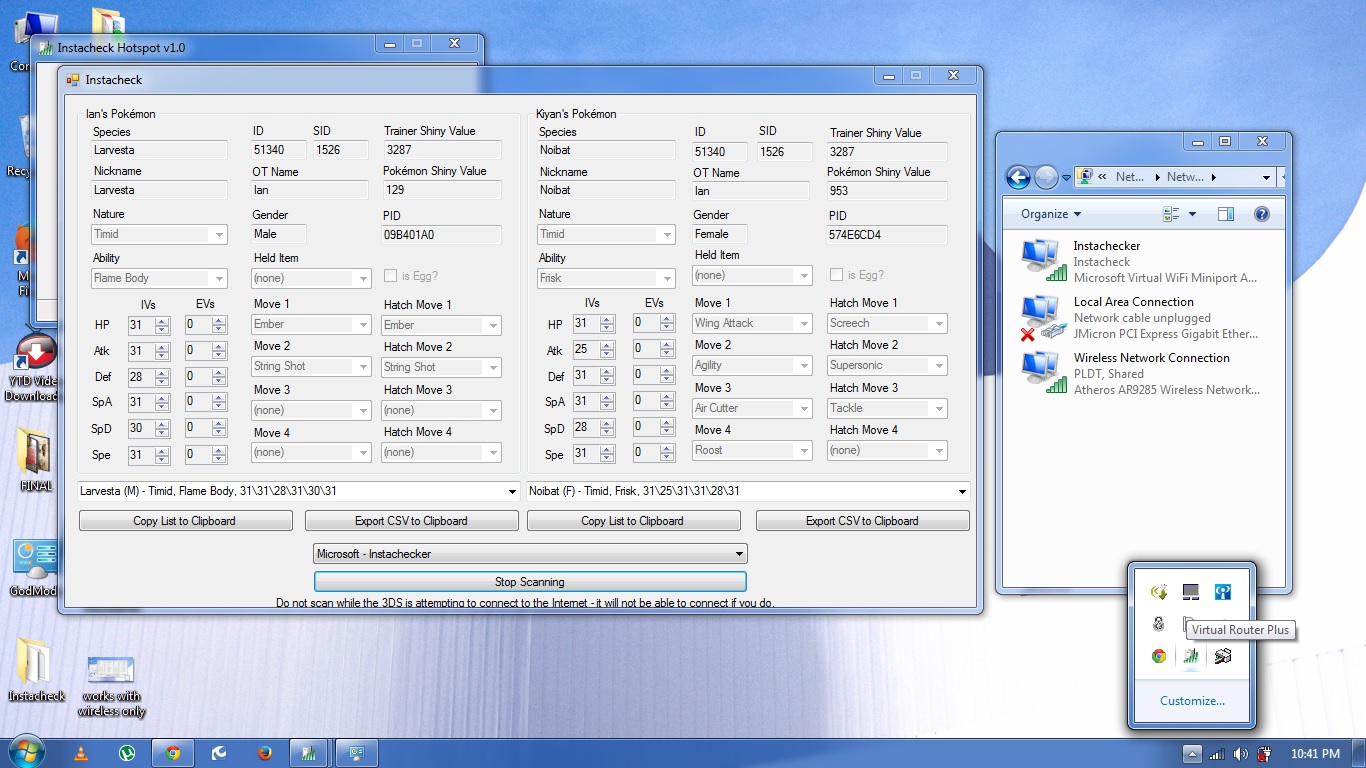
Task: Open the volume speaker tray icon
Action: coord(1241,754)
